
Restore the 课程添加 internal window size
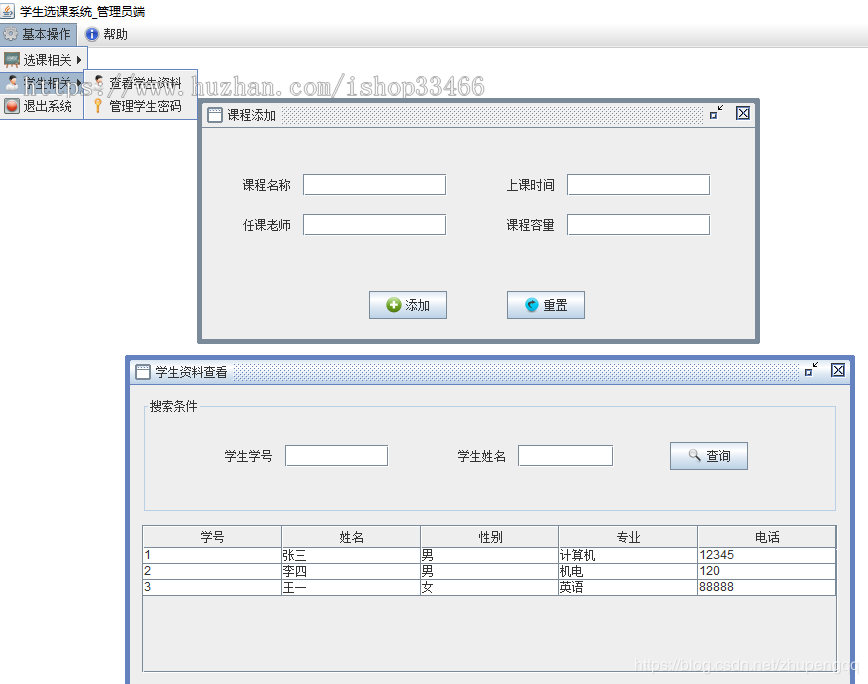[716, 113]
